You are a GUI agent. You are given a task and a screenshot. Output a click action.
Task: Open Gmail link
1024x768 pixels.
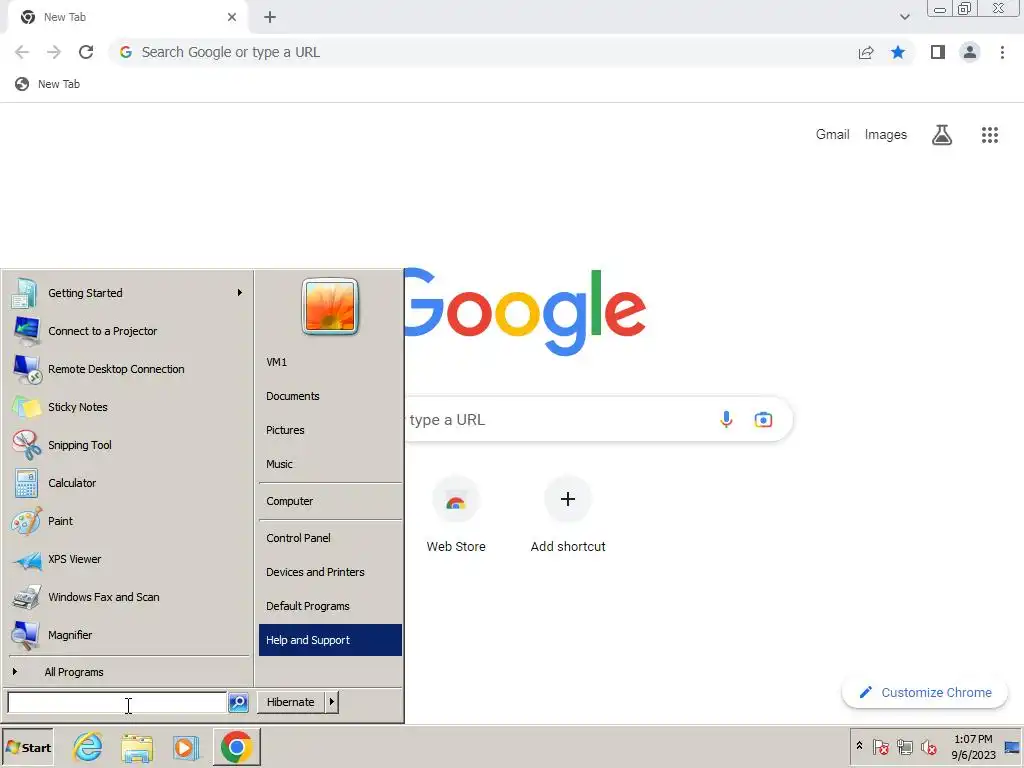coord(833,135)
